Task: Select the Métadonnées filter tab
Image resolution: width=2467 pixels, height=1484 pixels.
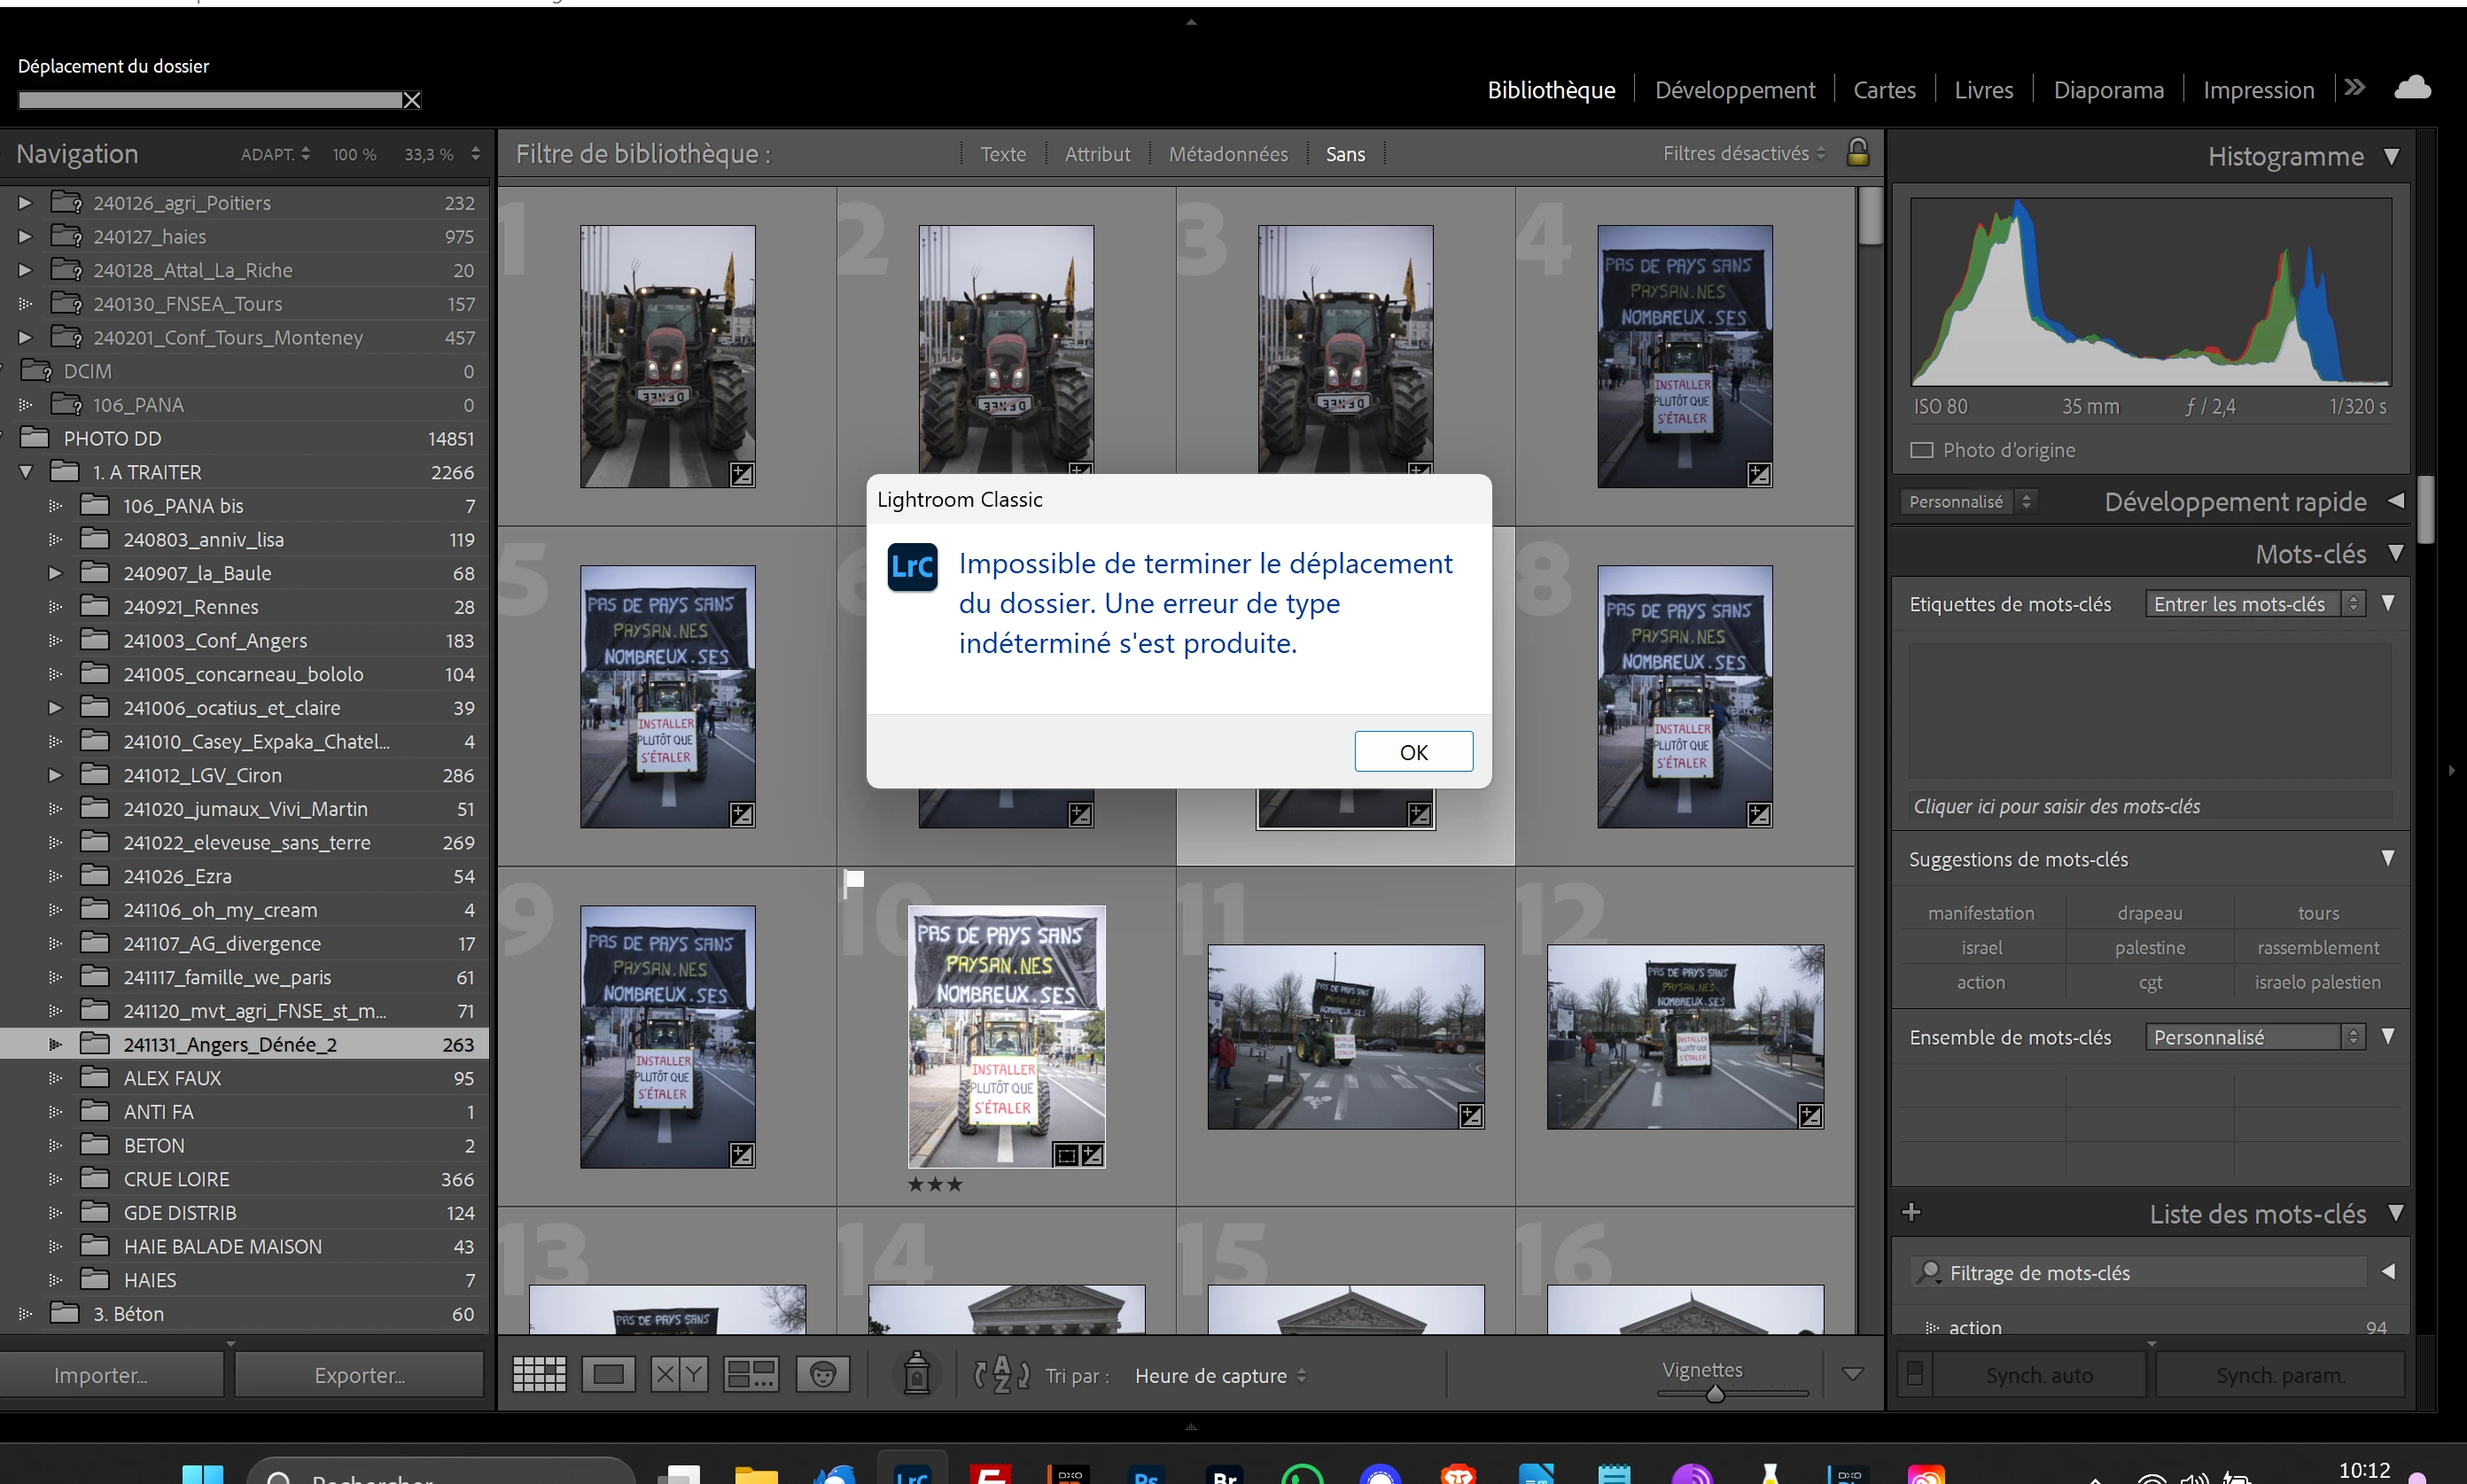Action: (1227, 154)
